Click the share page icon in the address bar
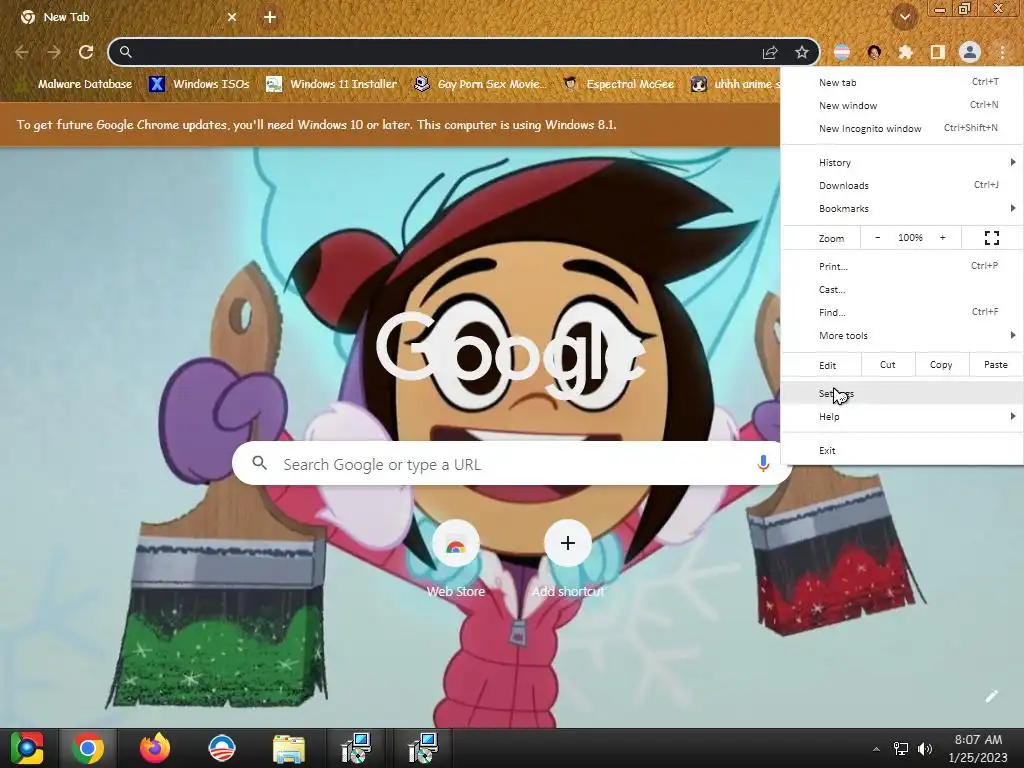This screenshot has width=1024, height=768. point(770,52)
